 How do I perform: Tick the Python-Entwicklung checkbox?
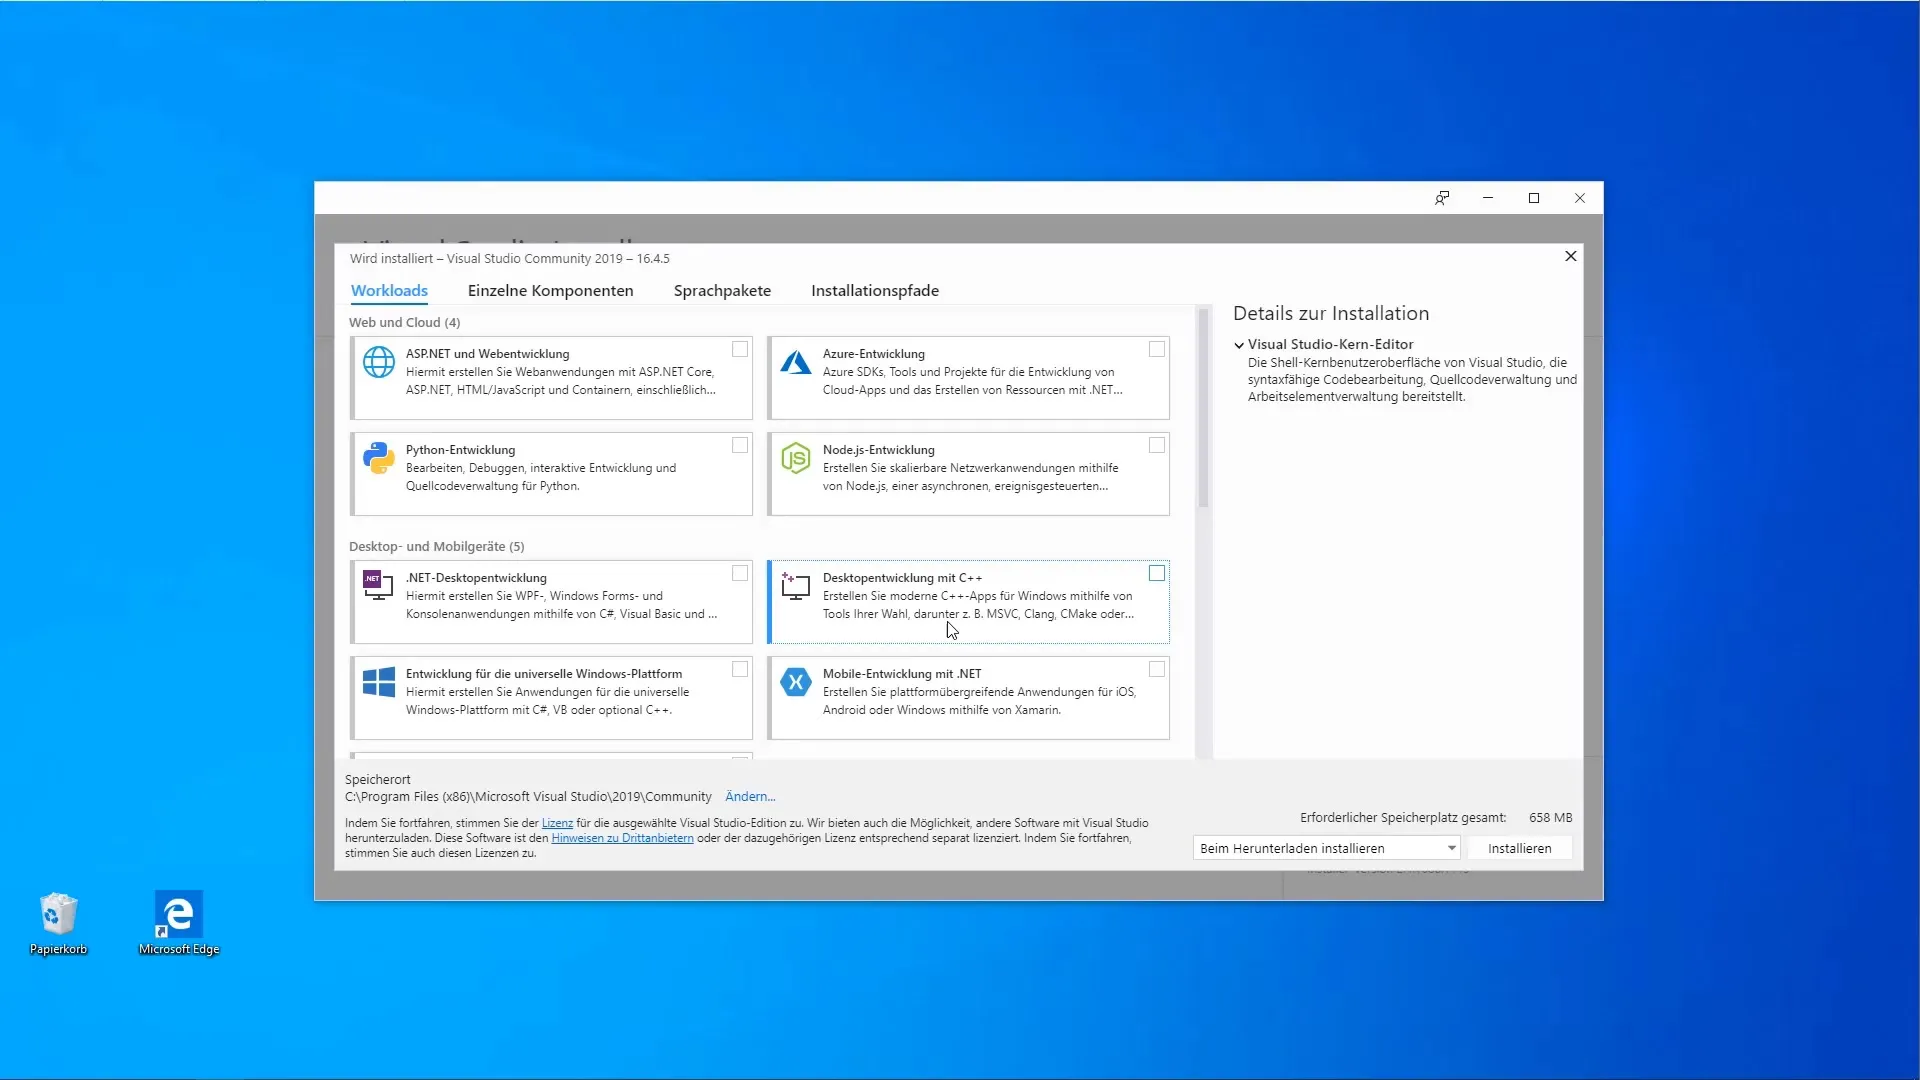(x=740, y=445)
